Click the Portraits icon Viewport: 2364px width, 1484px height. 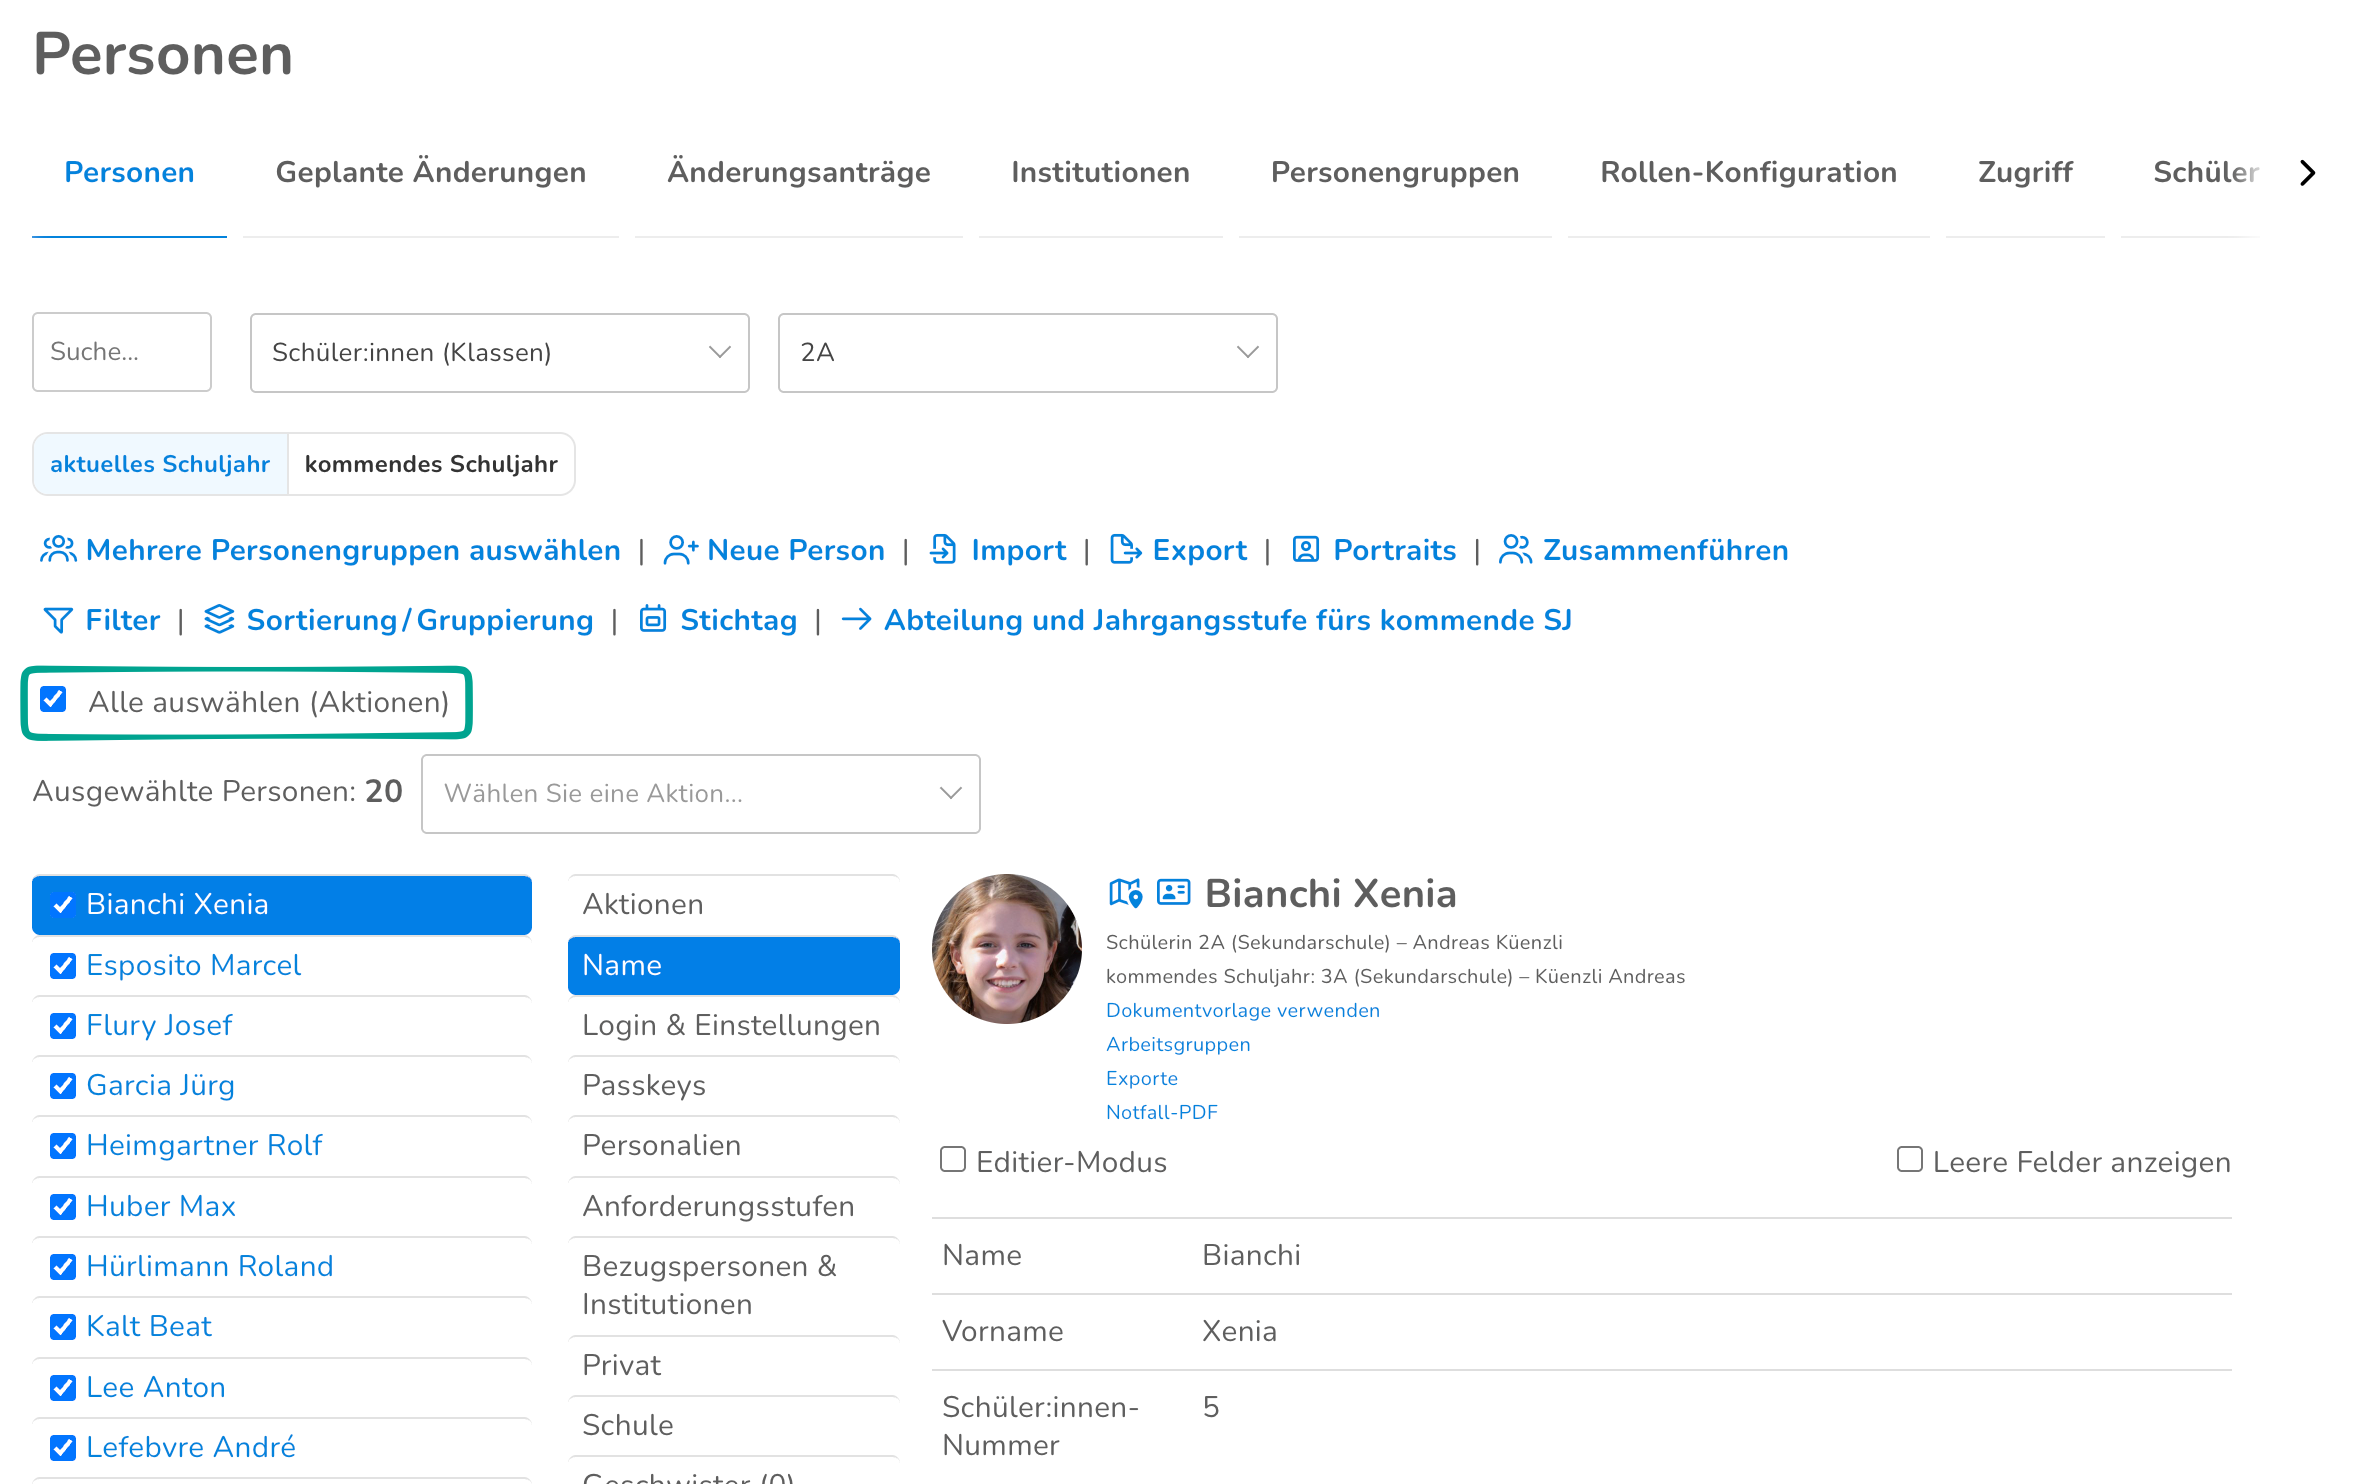click(1305, 549)
